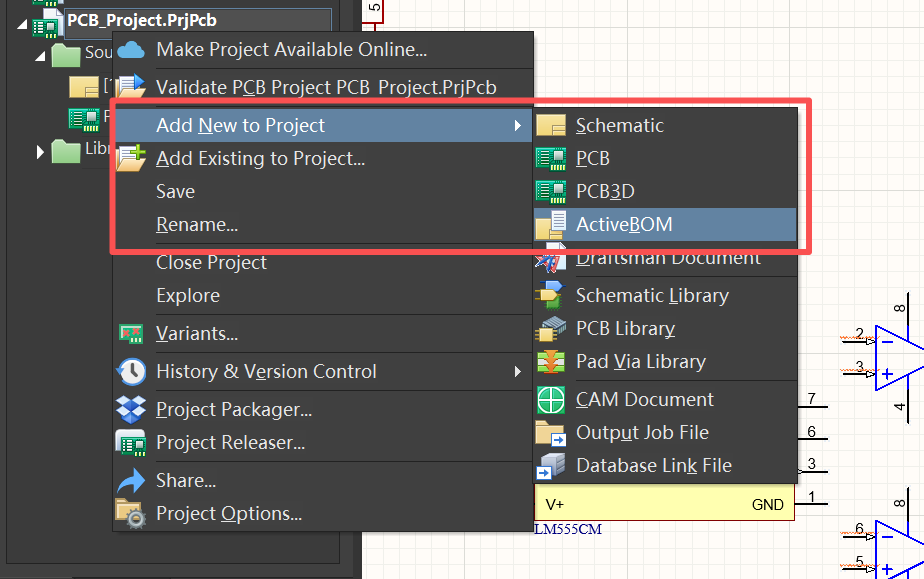Click the Project Packager Dropbox icon
This screenshot has width=924, height=579.
(x=131, y=409)
